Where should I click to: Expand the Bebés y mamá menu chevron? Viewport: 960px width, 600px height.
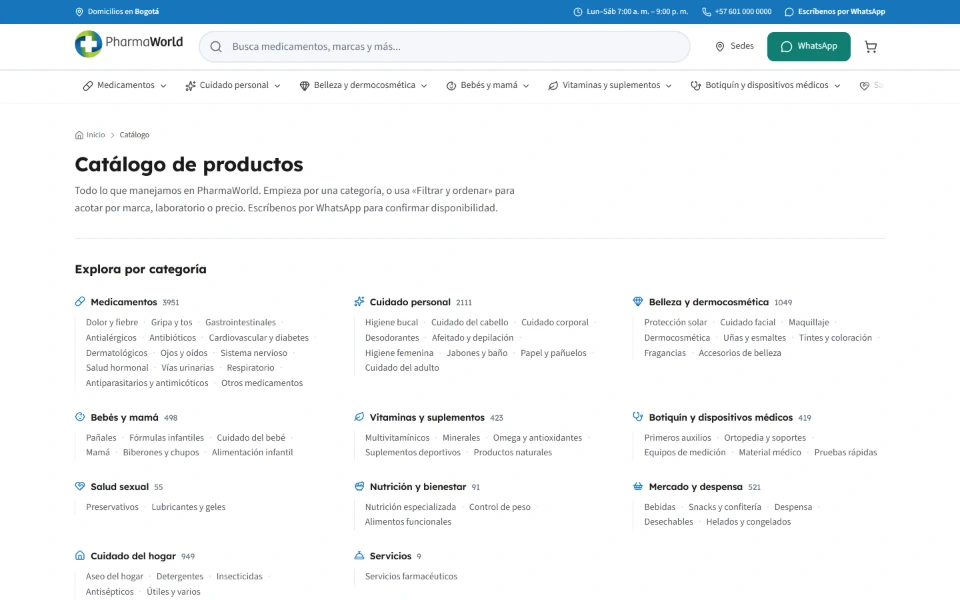[x=526, y=86]
